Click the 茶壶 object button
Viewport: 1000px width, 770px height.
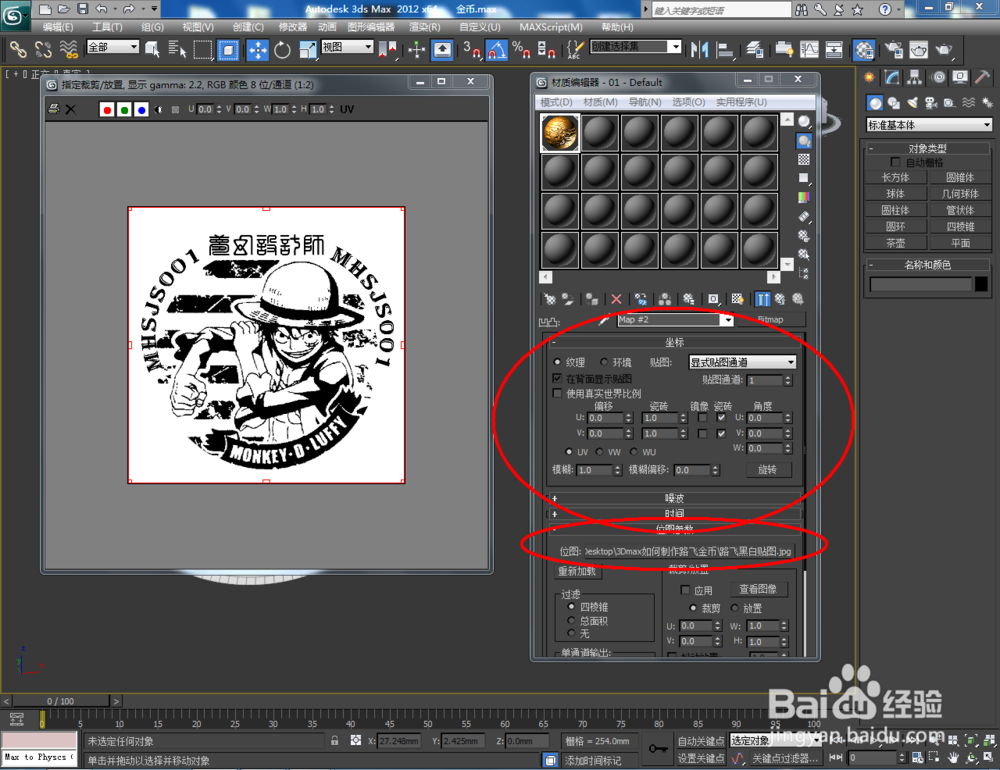(895, 243)
